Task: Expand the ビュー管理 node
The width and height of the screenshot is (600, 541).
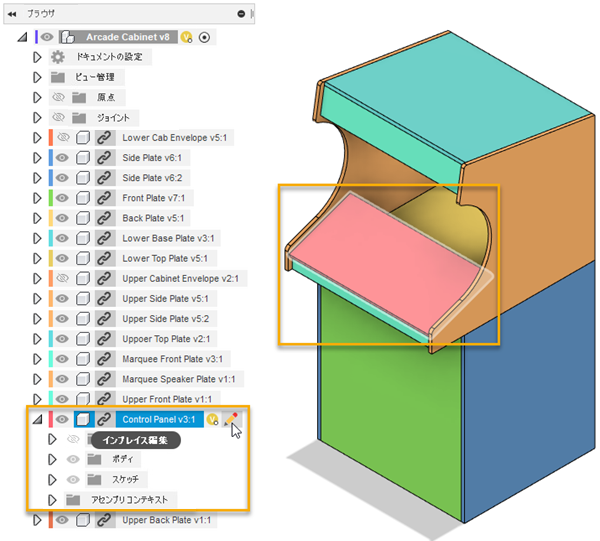Action: [37, 77]
